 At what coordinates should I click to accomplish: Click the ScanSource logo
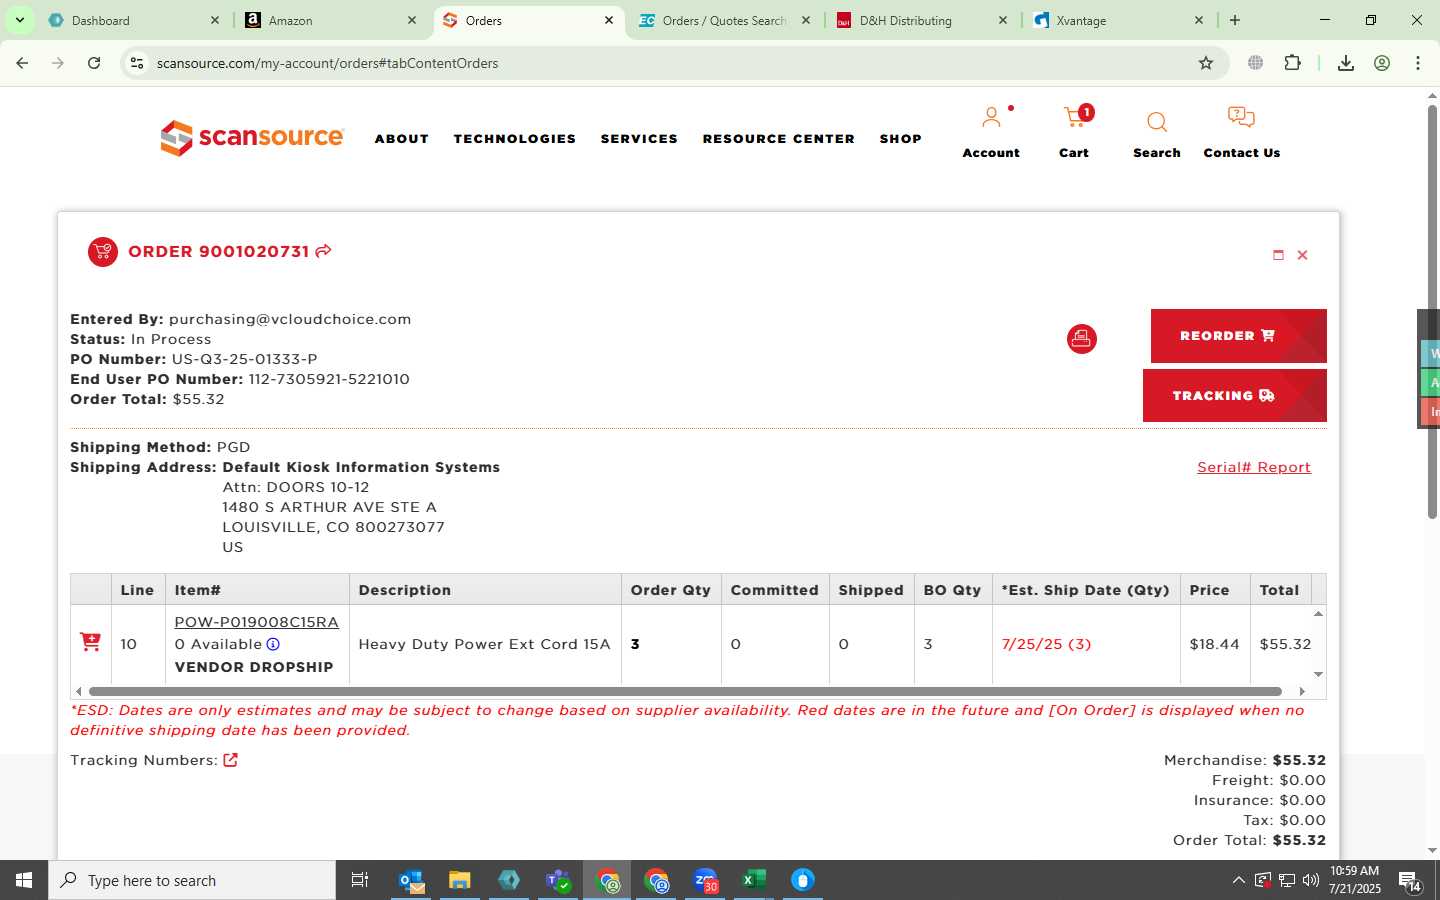coord(252,138)
